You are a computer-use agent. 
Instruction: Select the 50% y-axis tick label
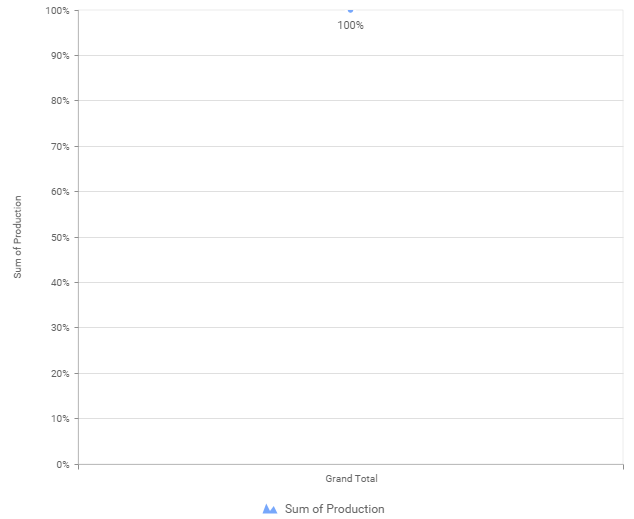[59, 238]
